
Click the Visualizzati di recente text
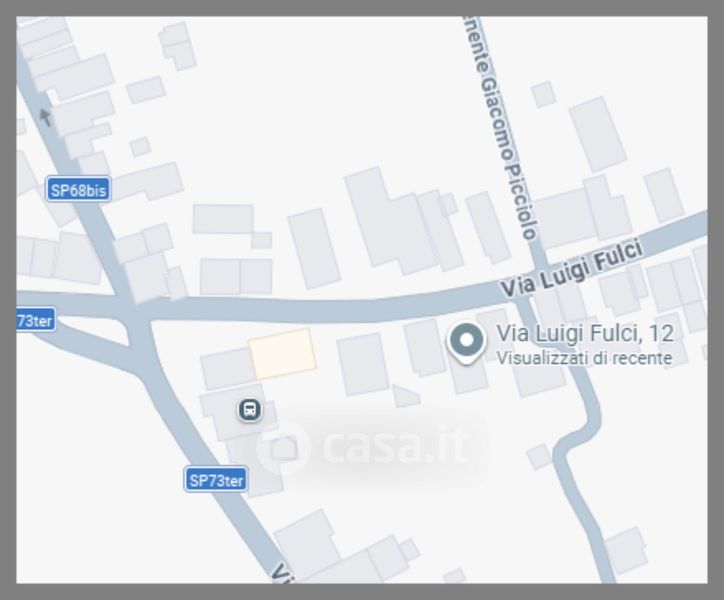pyautogui.click(x=584, y=358)
